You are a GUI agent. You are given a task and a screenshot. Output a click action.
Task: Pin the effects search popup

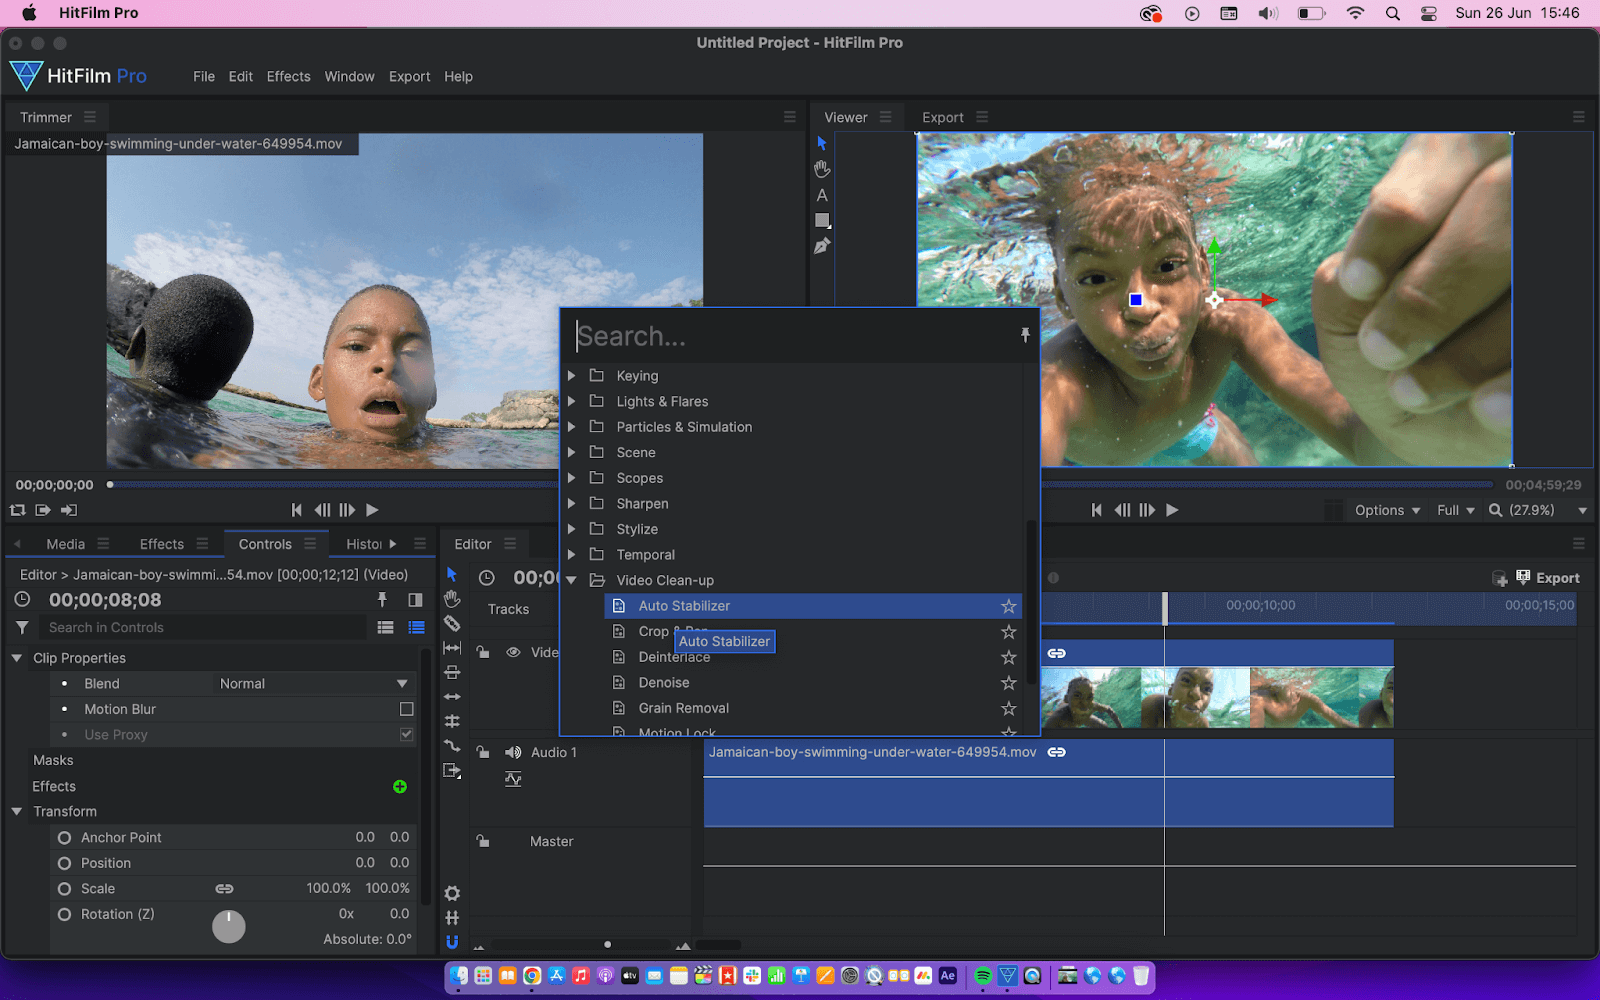[1025, 335]
